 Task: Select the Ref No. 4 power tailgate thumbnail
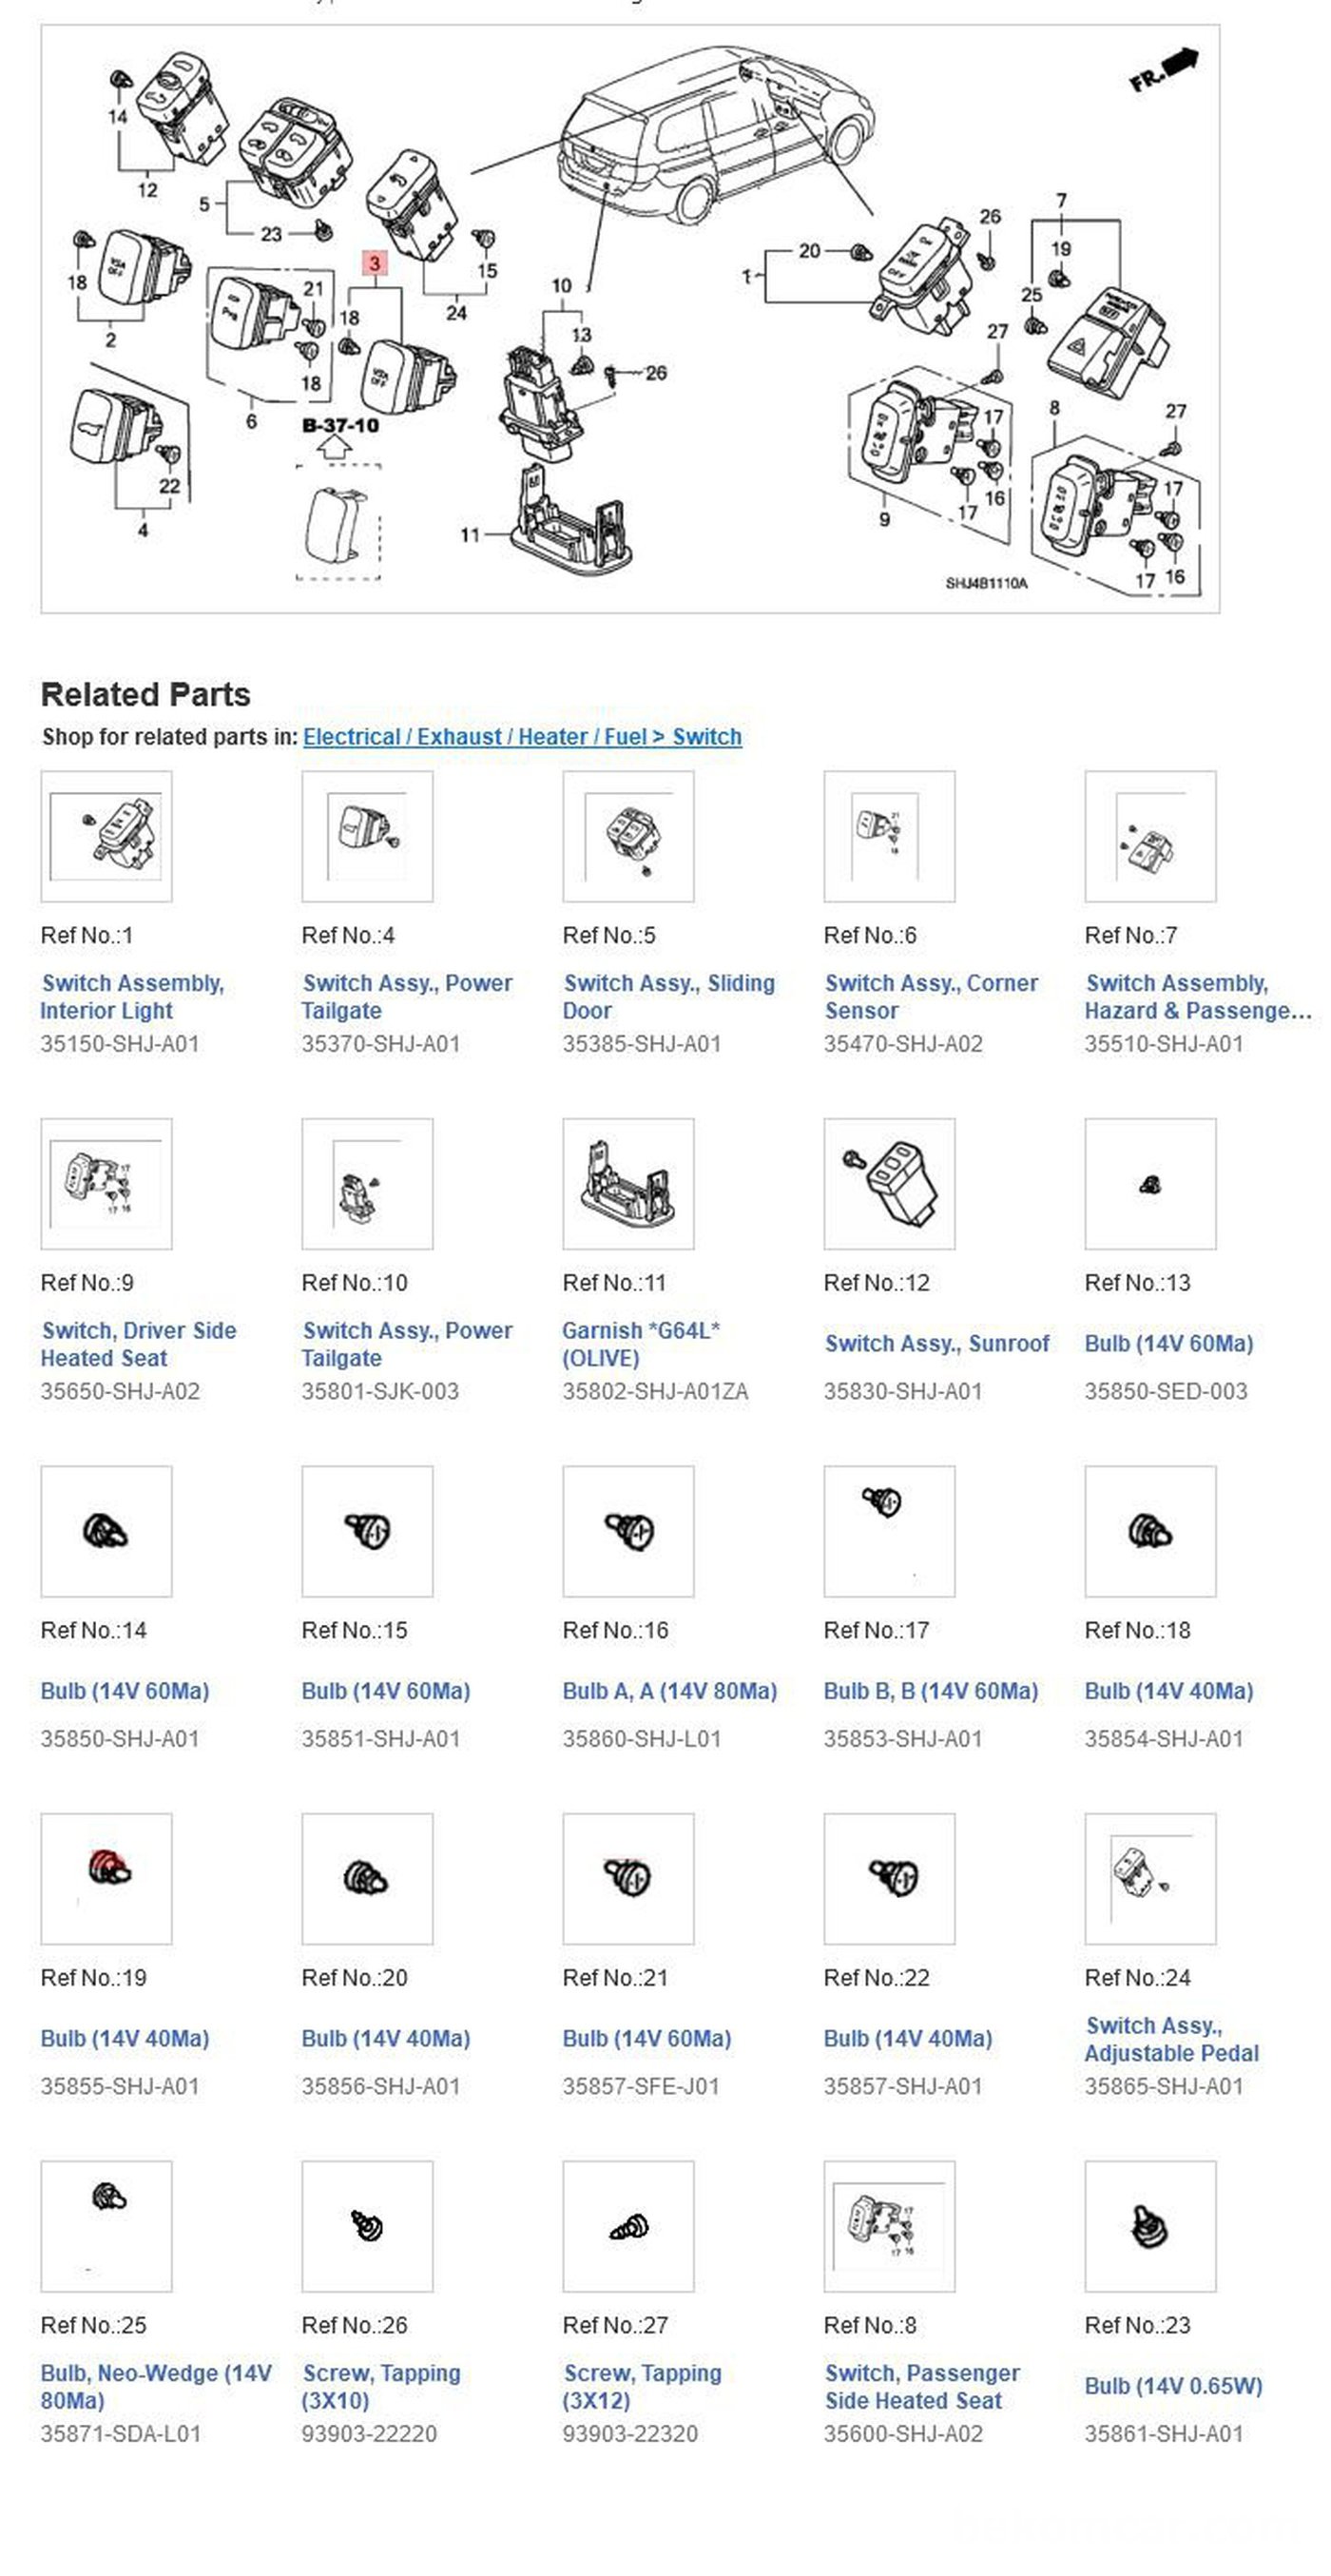point(367,836)
